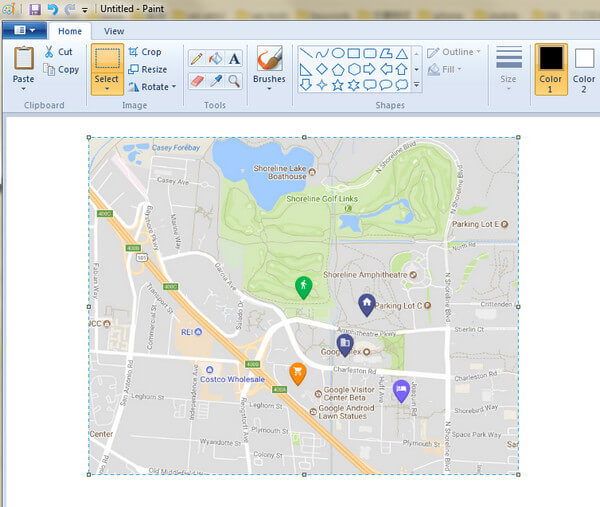Choose the Four-point star shape
Image resolution: width=600 pixels, height=507 pixels.
coord(321,85)
